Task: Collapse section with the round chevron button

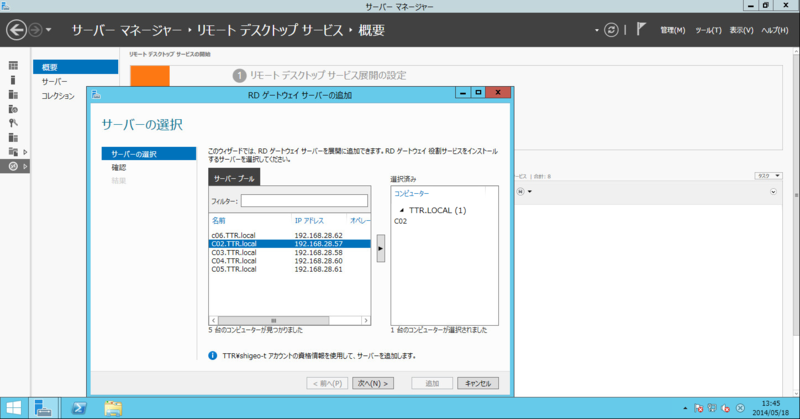Action: pos(773,192)
